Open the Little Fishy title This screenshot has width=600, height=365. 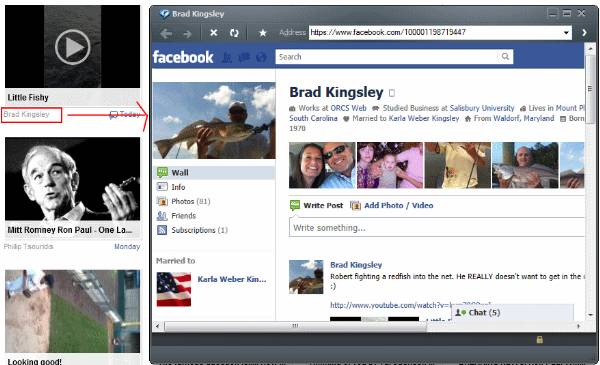28,98
